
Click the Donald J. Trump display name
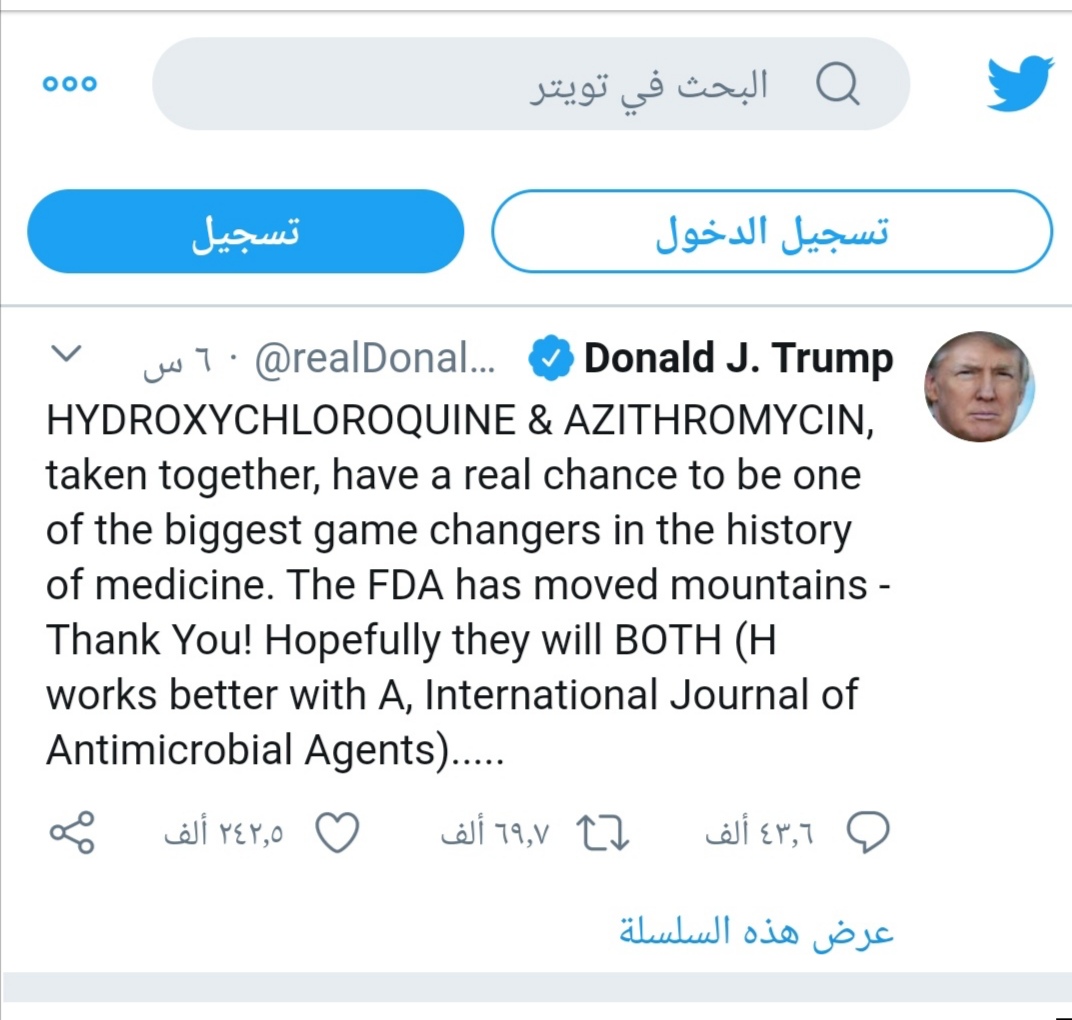click(x=738, y=358)
